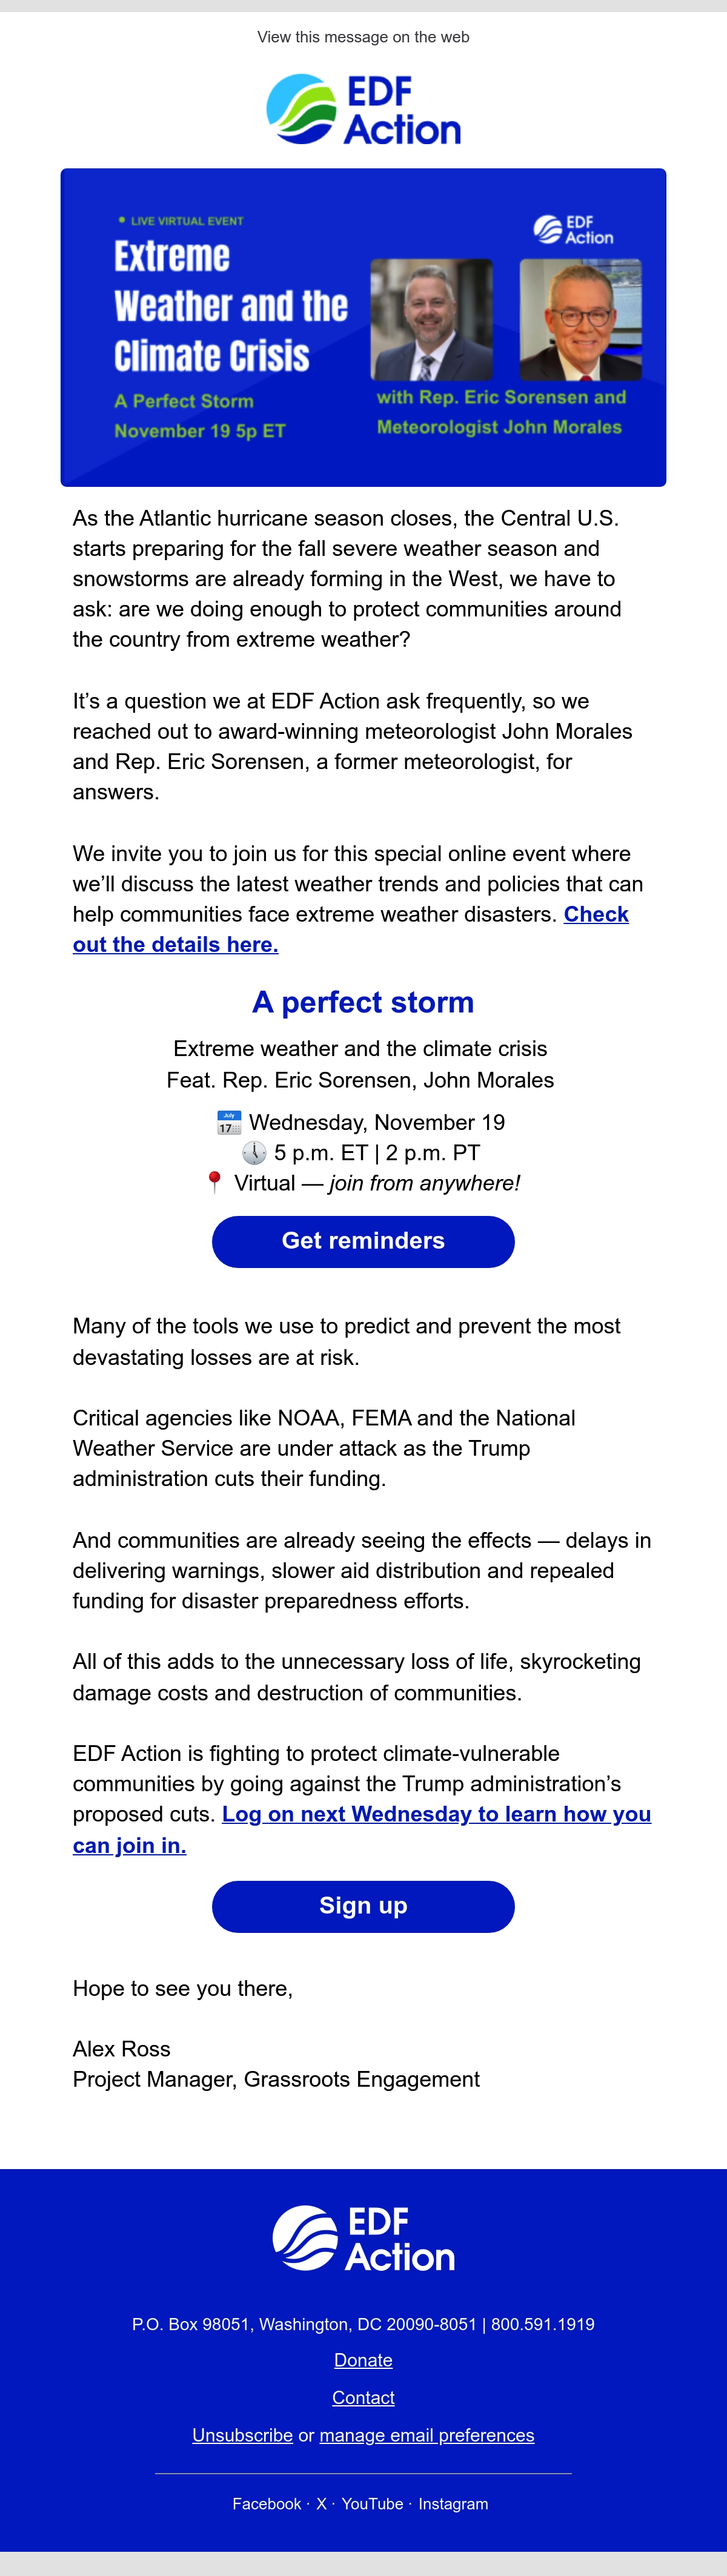
Task: Open the Check out the details here link
Action: (x=351, y=929)
